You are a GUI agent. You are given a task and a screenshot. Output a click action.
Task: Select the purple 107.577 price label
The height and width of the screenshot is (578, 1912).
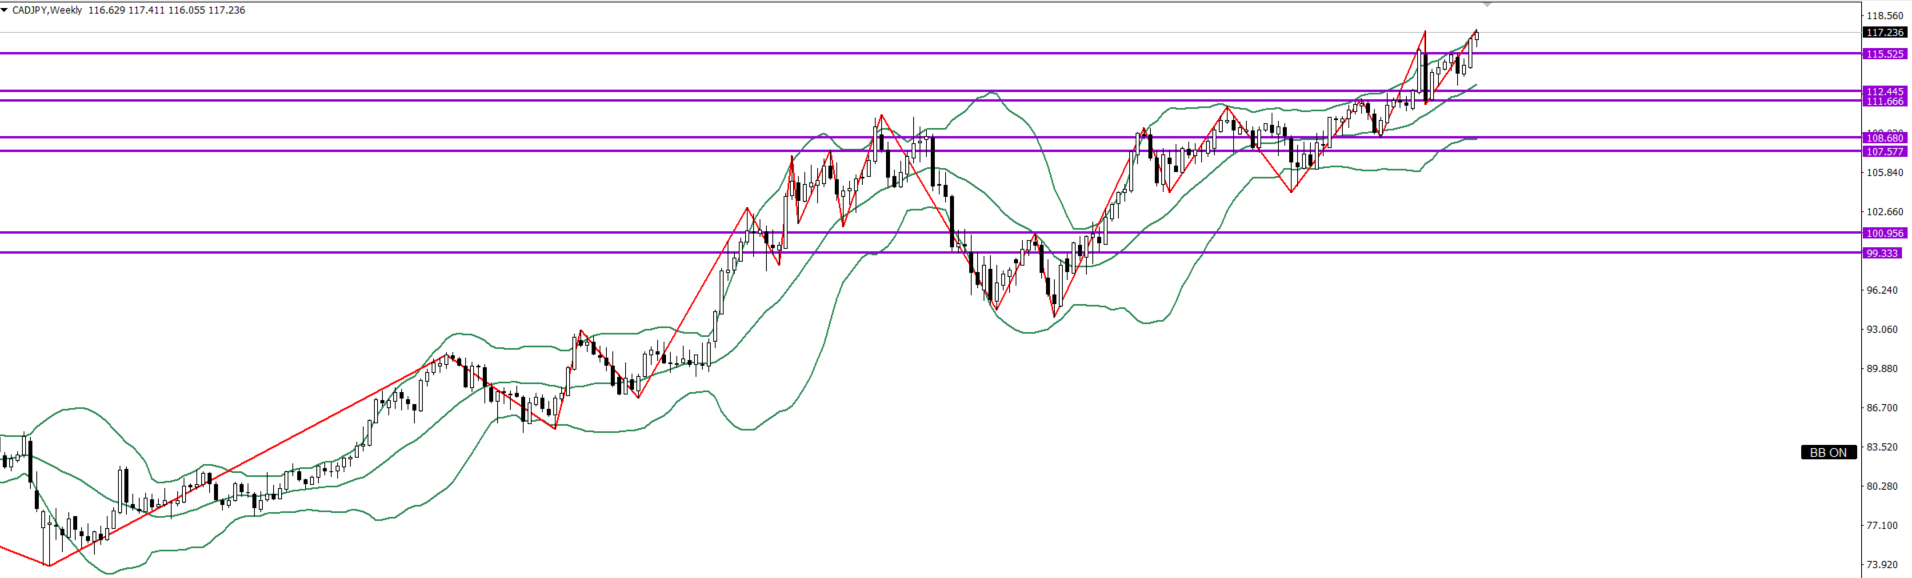[x=1884, y=151]
